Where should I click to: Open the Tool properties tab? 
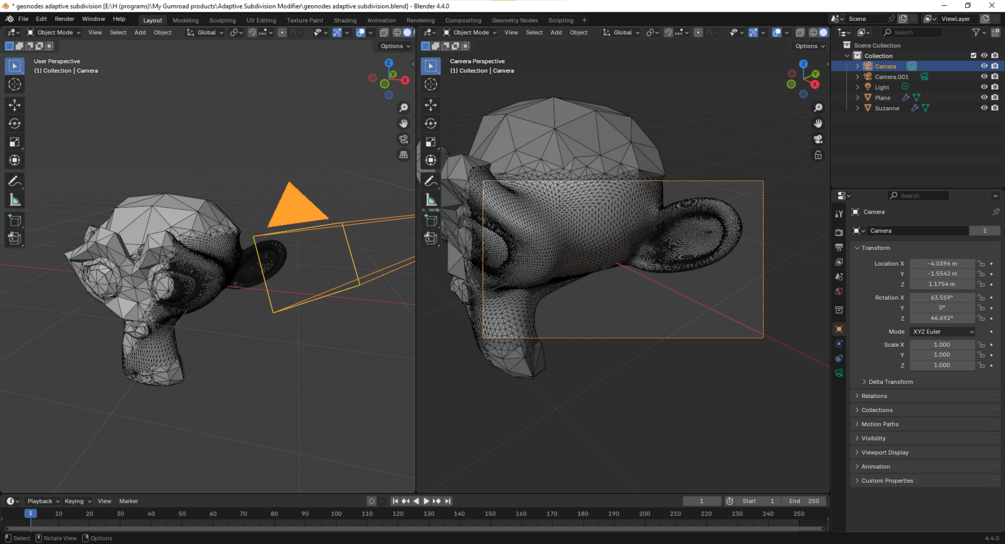pos(839,214)
